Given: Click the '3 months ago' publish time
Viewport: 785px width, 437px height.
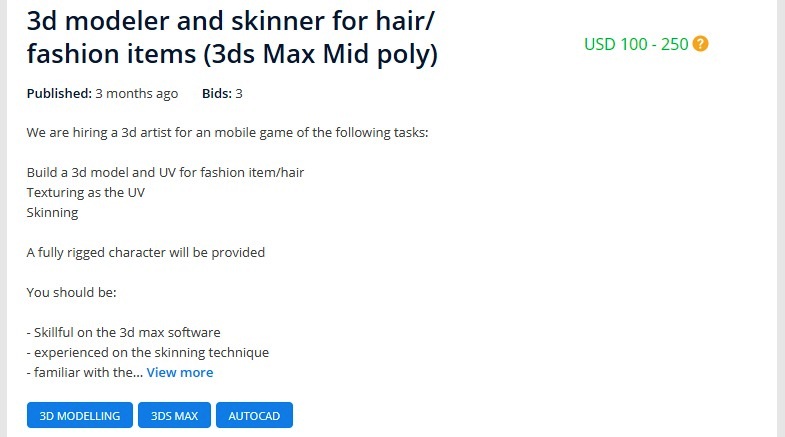Looking at the screenshot, I should point(137,94).
